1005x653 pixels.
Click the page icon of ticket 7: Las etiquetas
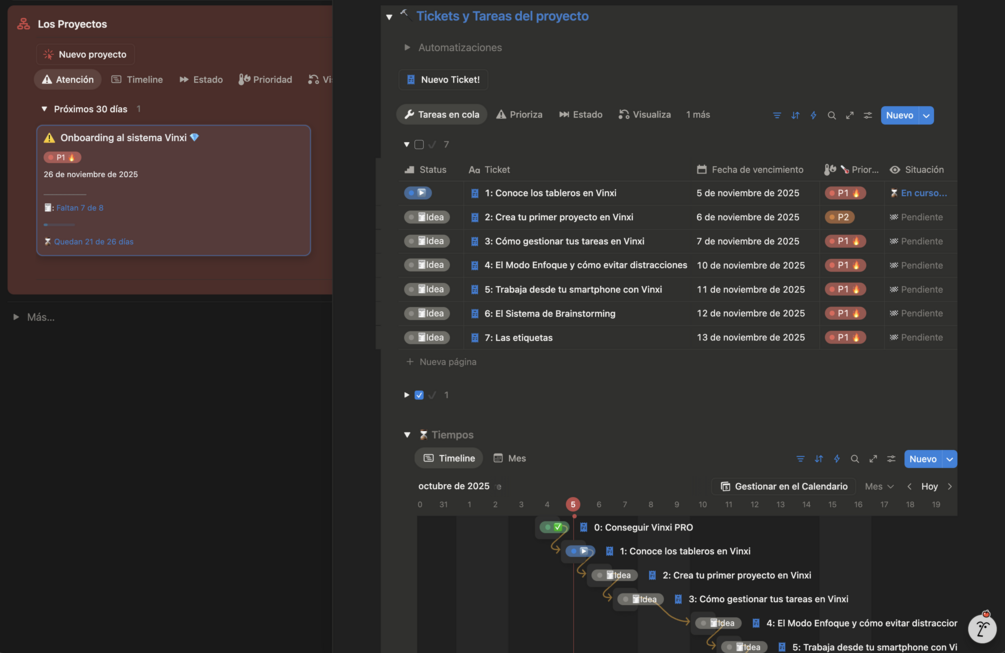pyautogui.click(x=474, y=338)
